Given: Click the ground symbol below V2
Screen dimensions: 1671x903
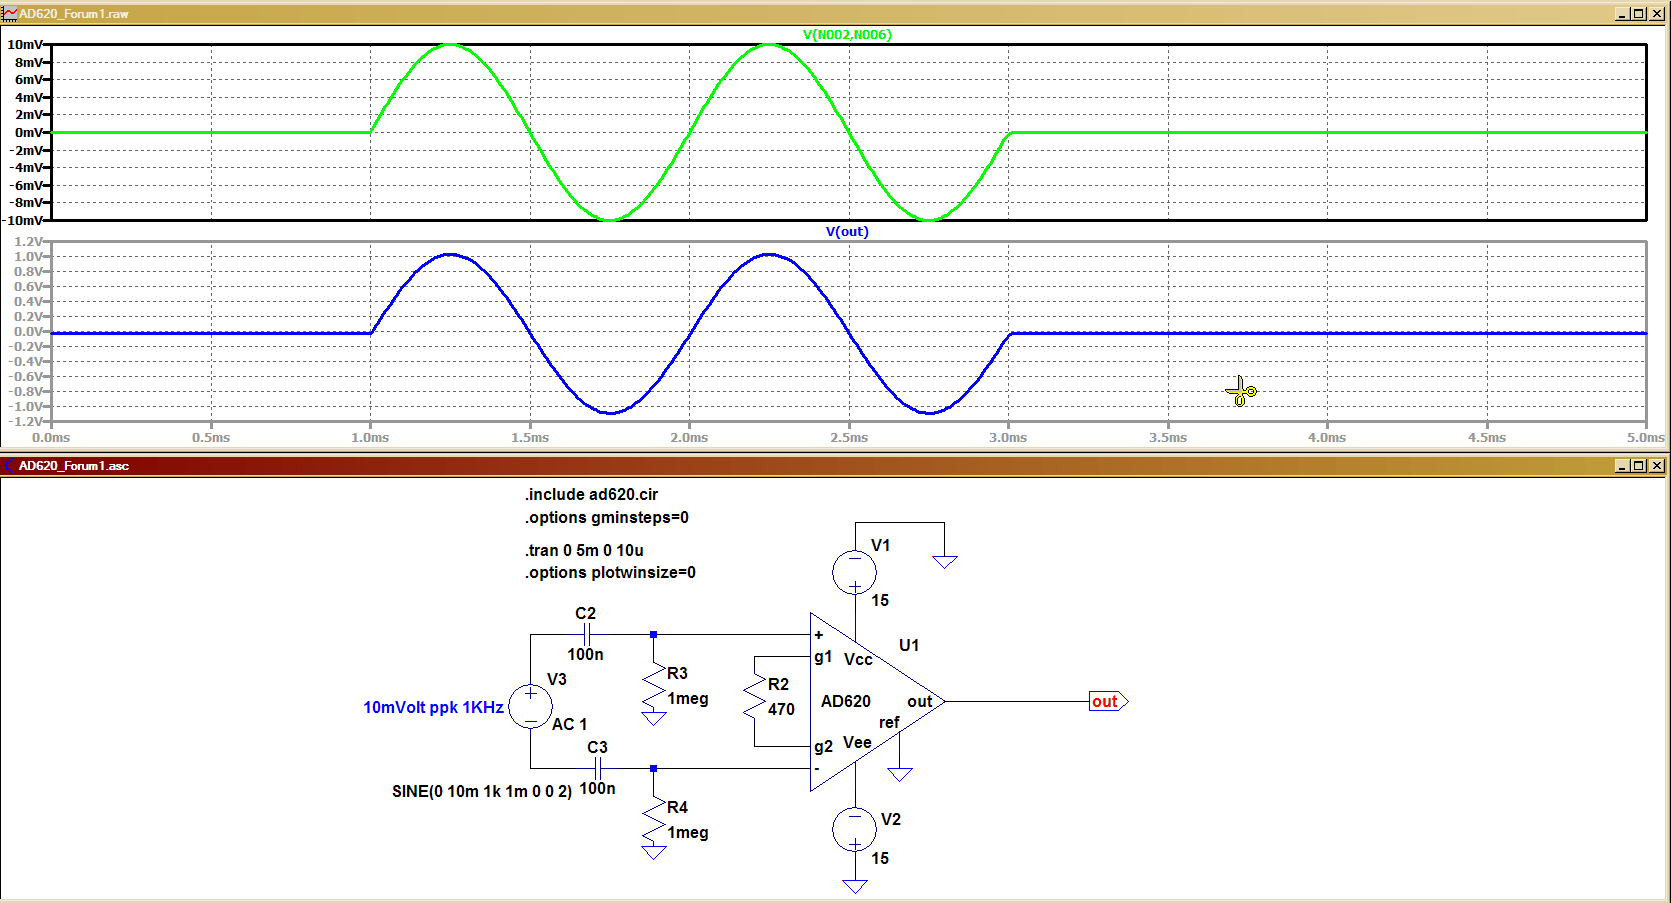Looking at the screenshot, I should [x=855, y=886].
